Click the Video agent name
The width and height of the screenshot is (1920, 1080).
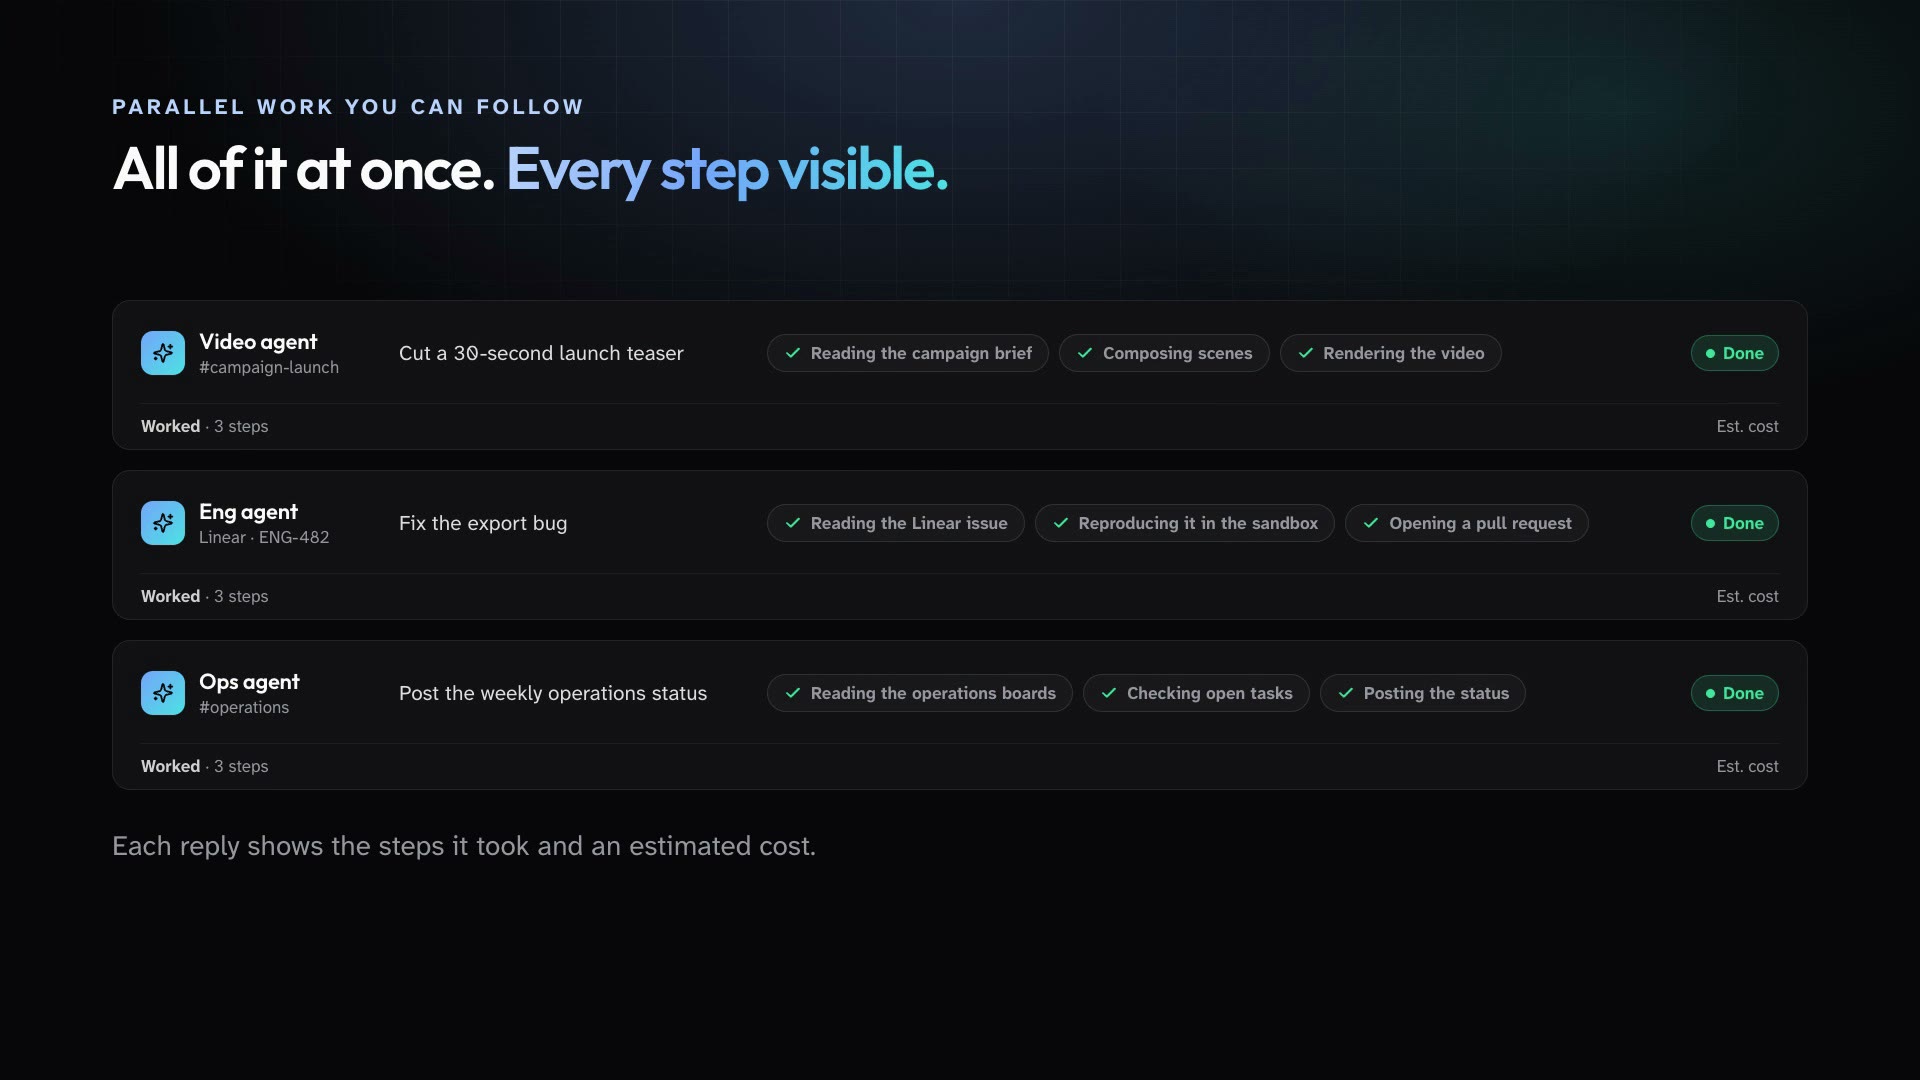(x=258, y=342)
